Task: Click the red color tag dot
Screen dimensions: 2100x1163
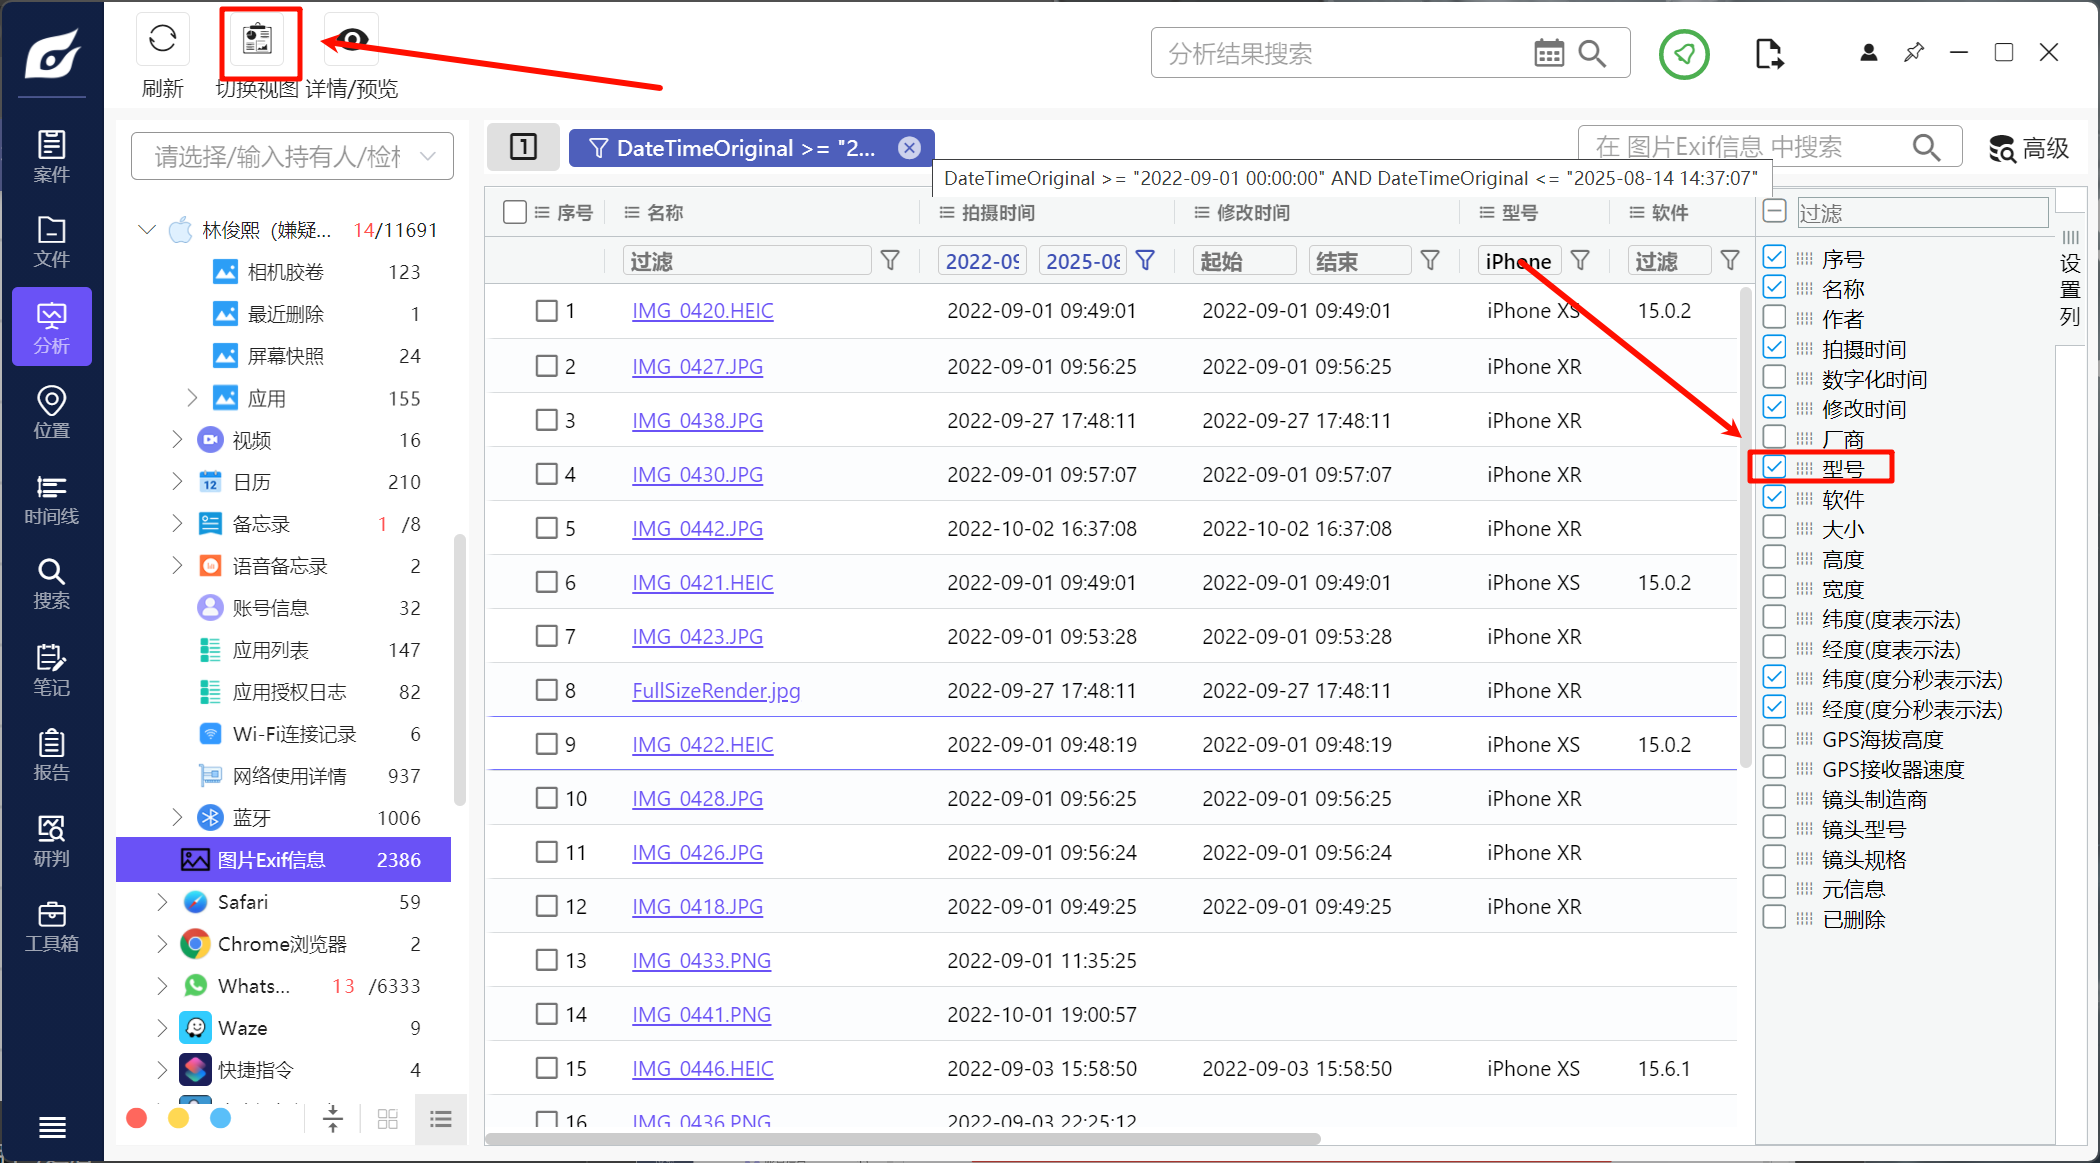Action: pyautogui.click(x=137, y=1118)
